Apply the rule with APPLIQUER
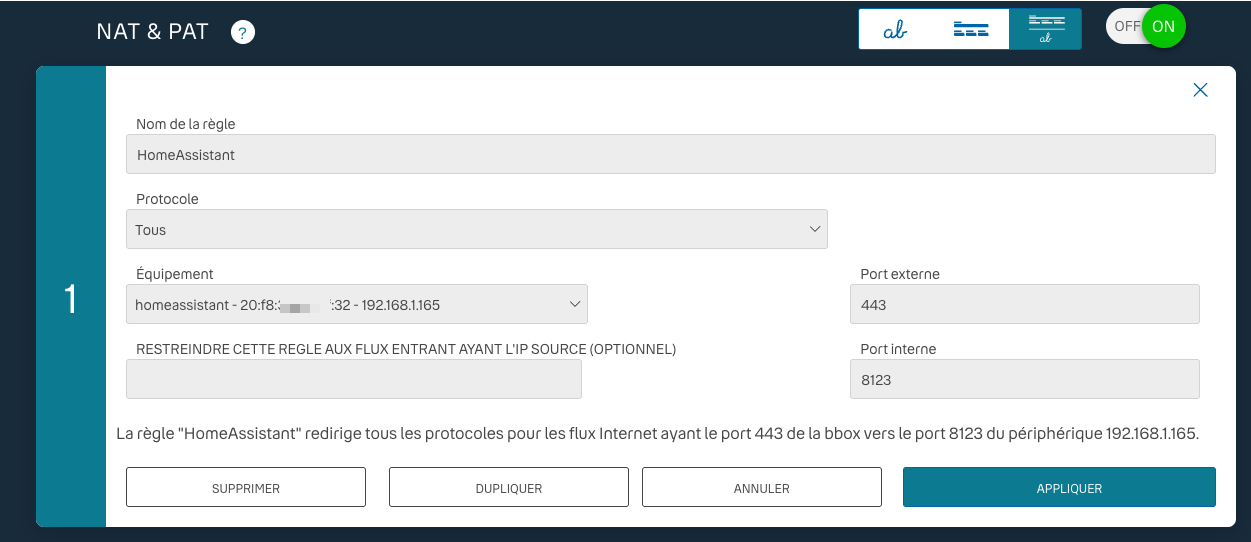This screenshot has height=542, width=1251. [x=1059, y=488]
